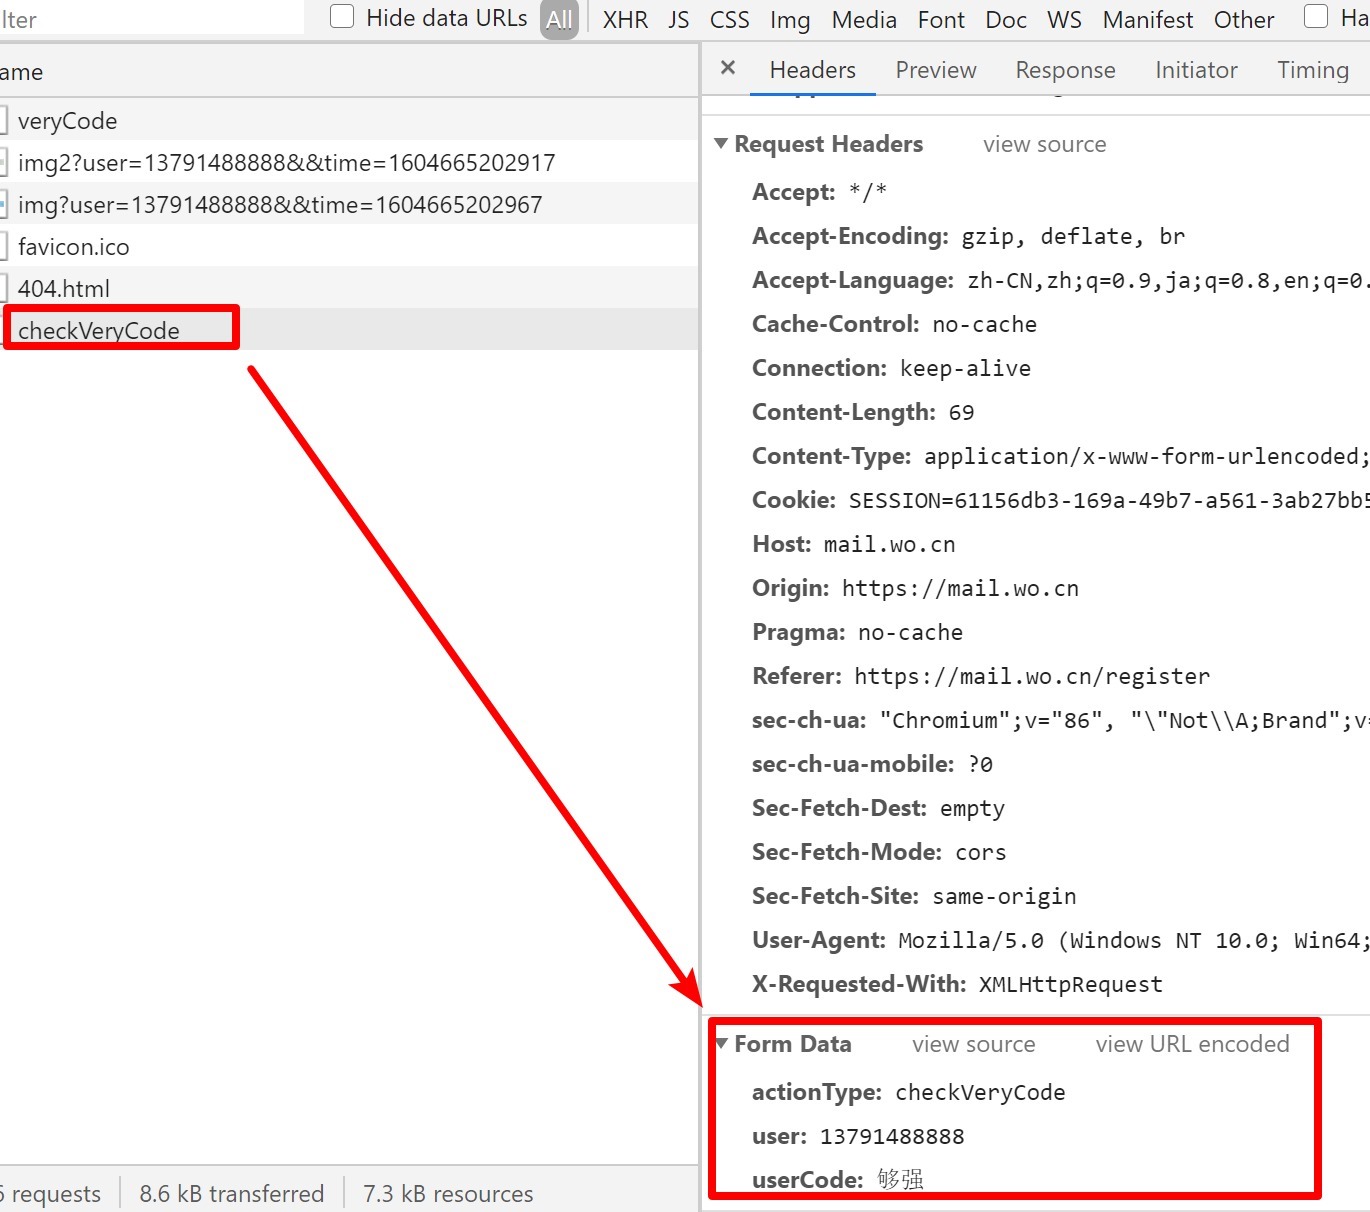Select the veryCode request row
1370x1212 pixels.
349,120
